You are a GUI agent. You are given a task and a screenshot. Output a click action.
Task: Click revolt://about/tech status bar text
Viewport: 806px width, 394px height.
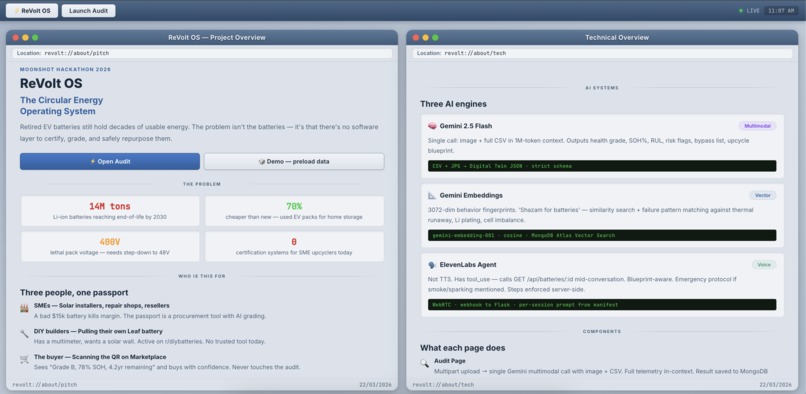click(443, 385)
